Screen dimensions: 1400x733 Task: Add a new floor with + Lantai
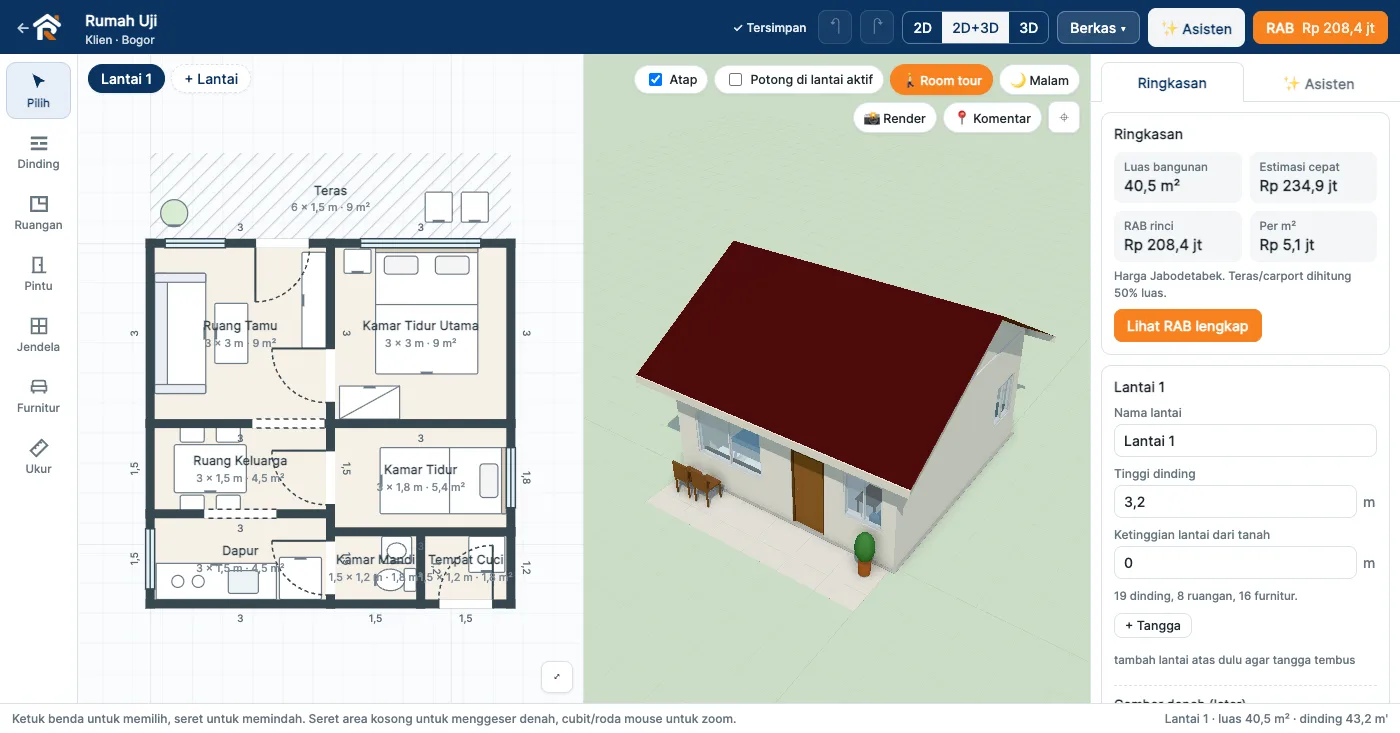tap(211, 79)
